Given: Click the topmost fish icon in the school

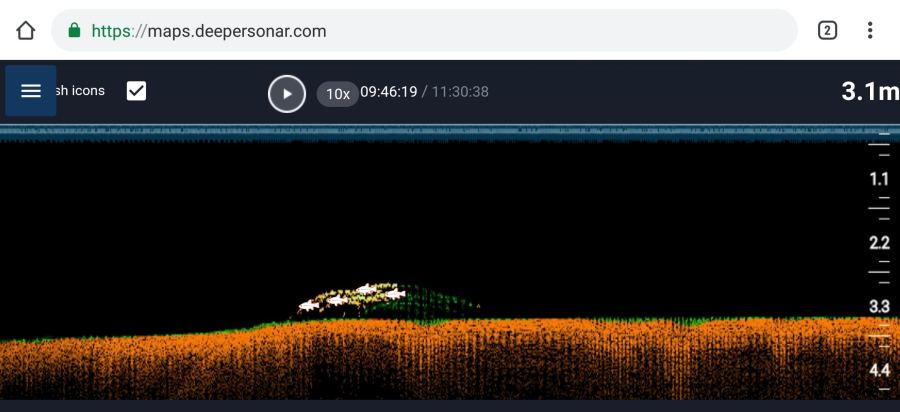Looking at the screenshot, I should 367,289.
